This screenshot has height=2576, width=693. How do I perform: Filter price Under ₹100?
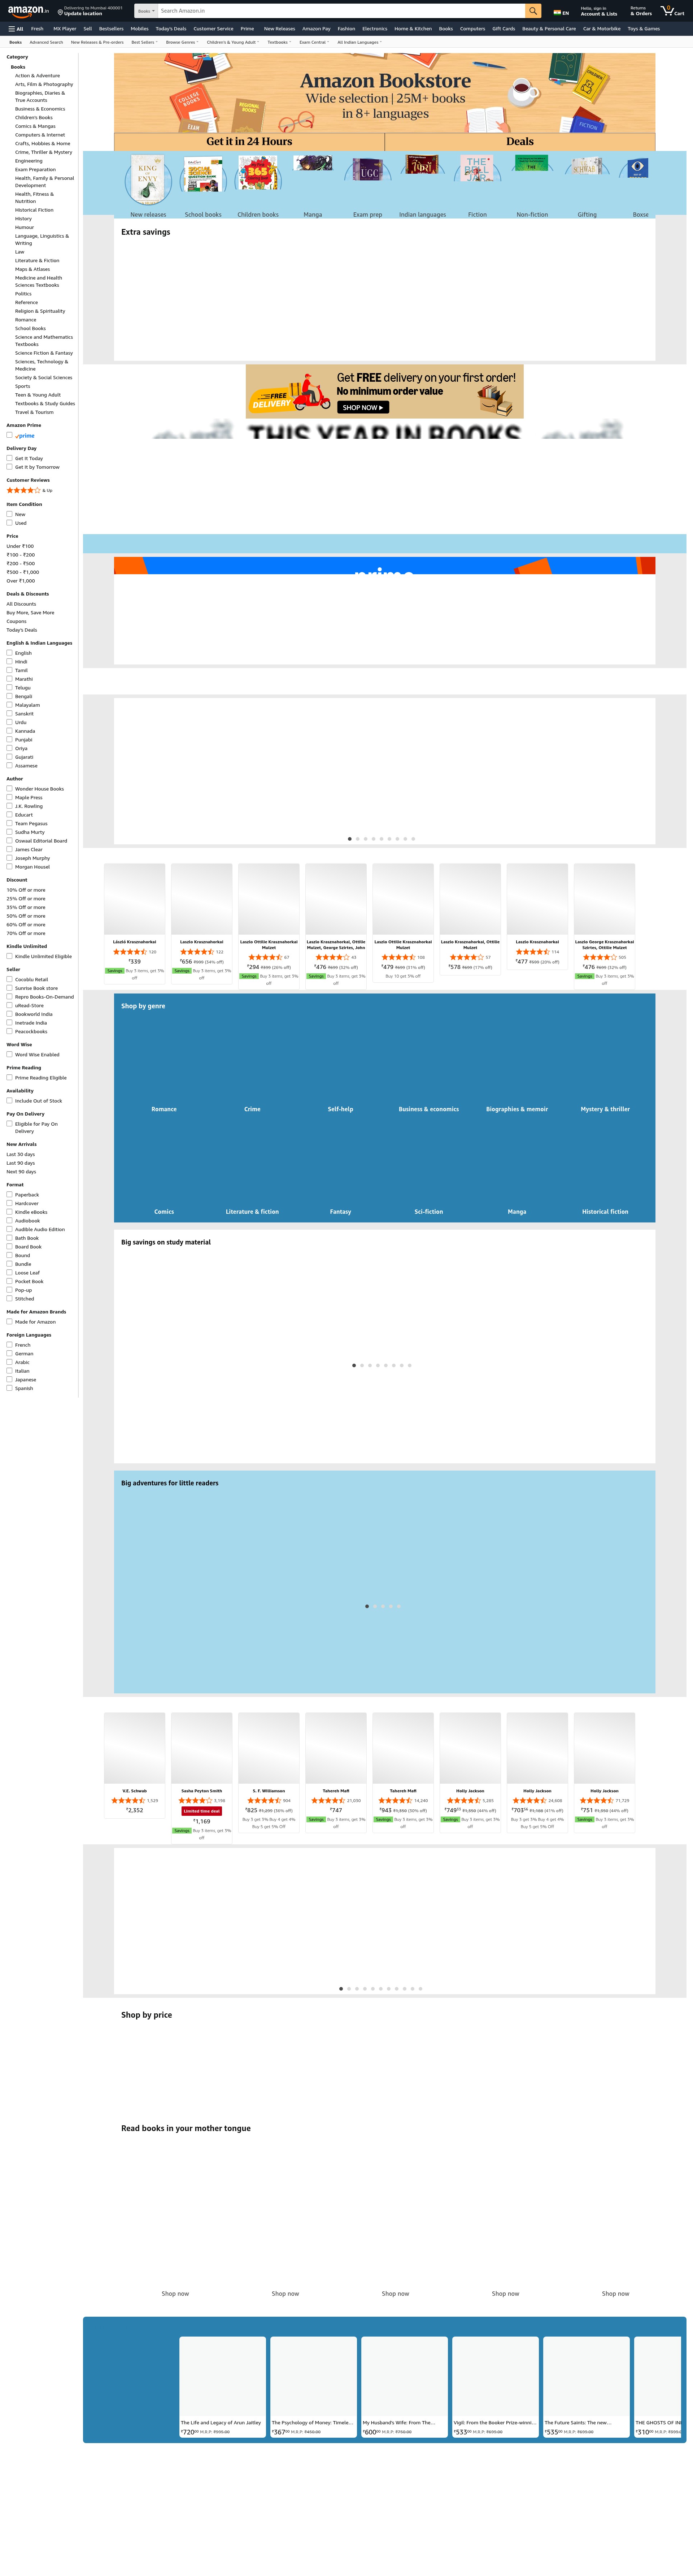click(20, 546)
